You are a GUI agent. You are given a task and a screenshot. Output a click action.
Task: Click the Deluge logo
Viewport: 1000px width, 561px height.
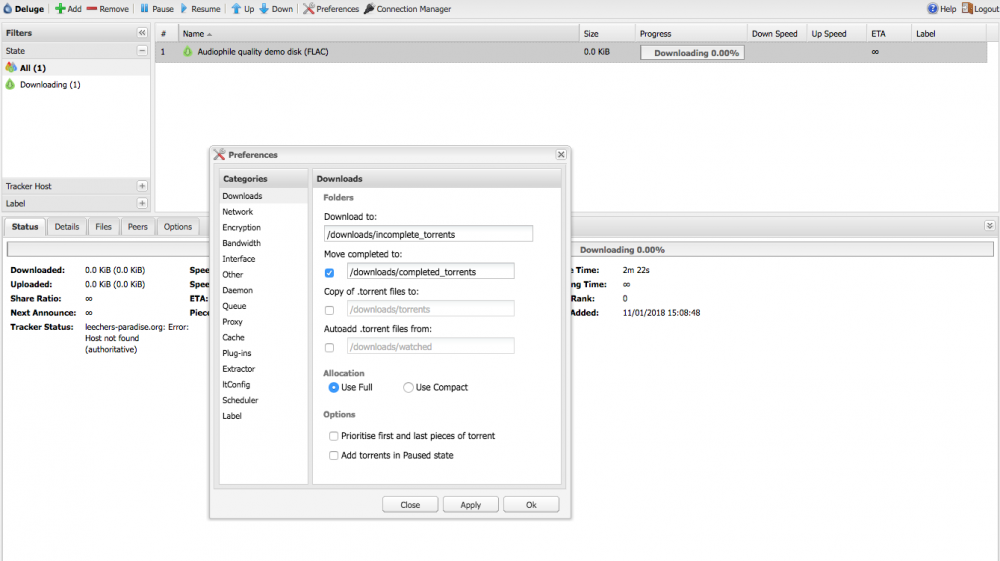point(8,9)
